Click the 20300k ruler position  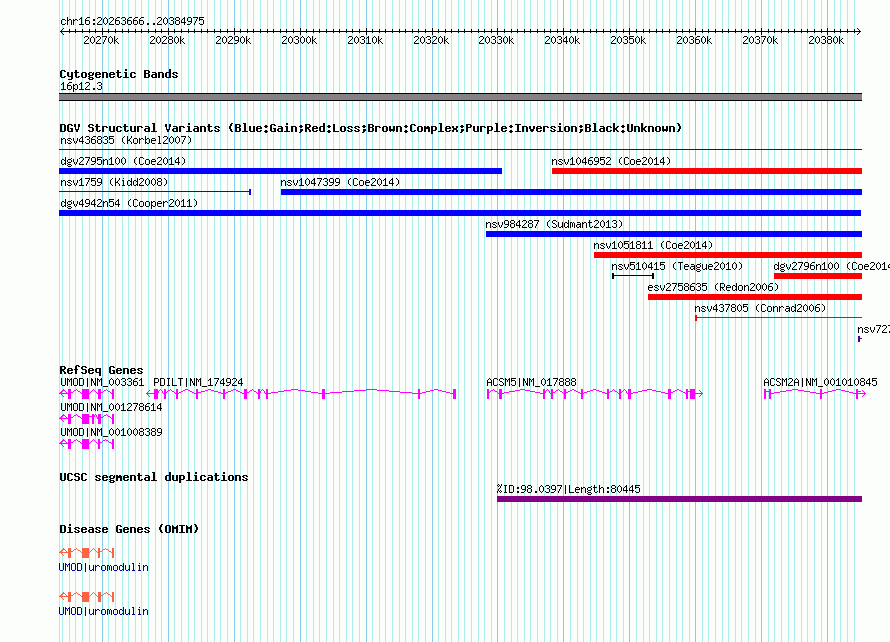[x=299, y=40]
